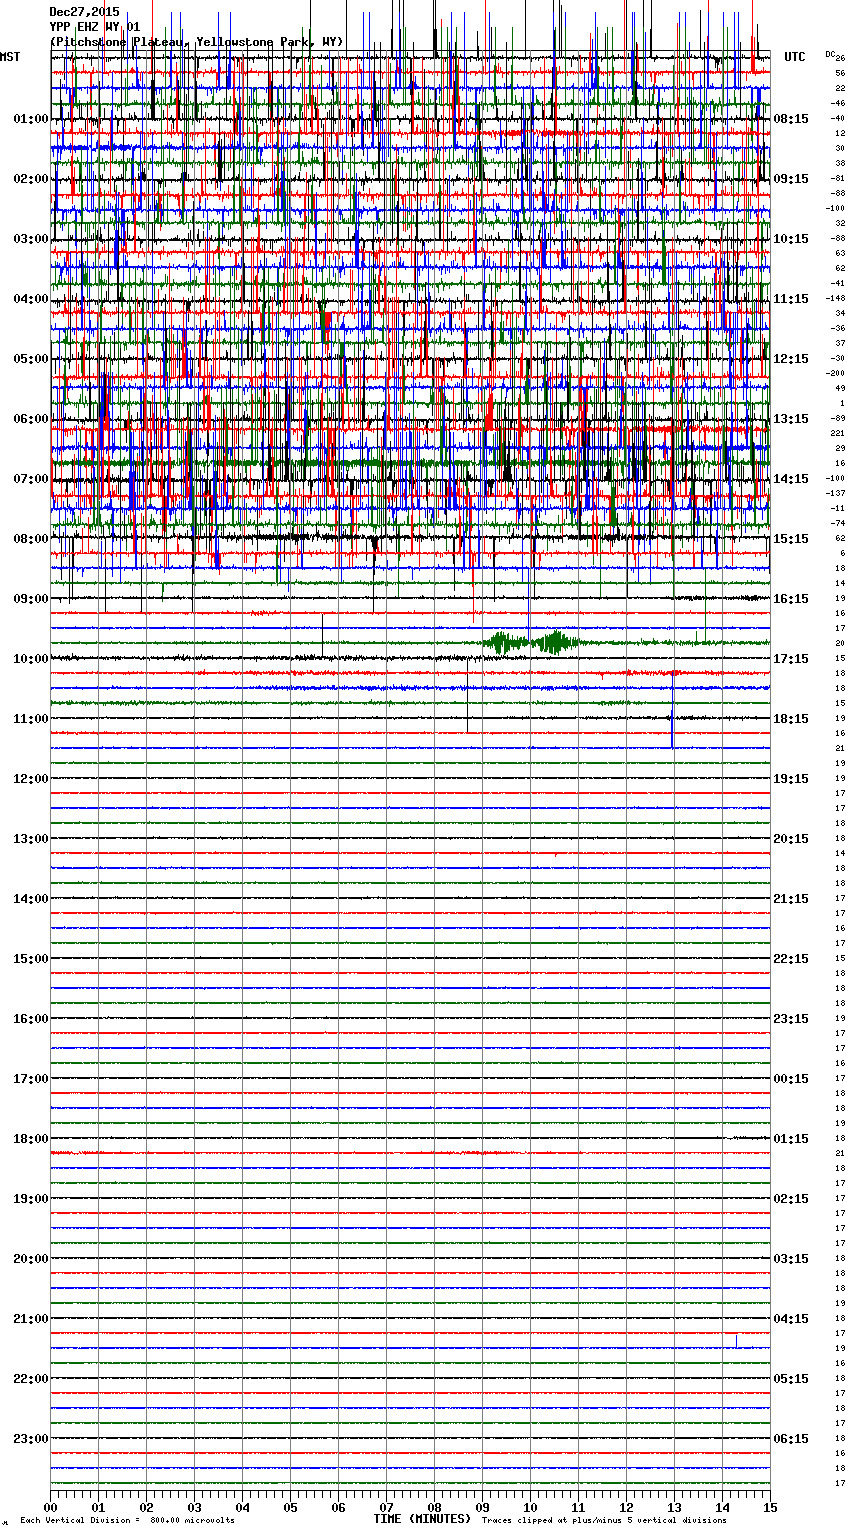This screenshot has height=1534, width=850.
Task: Click the 19:00 MST row label
Action: 30,1199
